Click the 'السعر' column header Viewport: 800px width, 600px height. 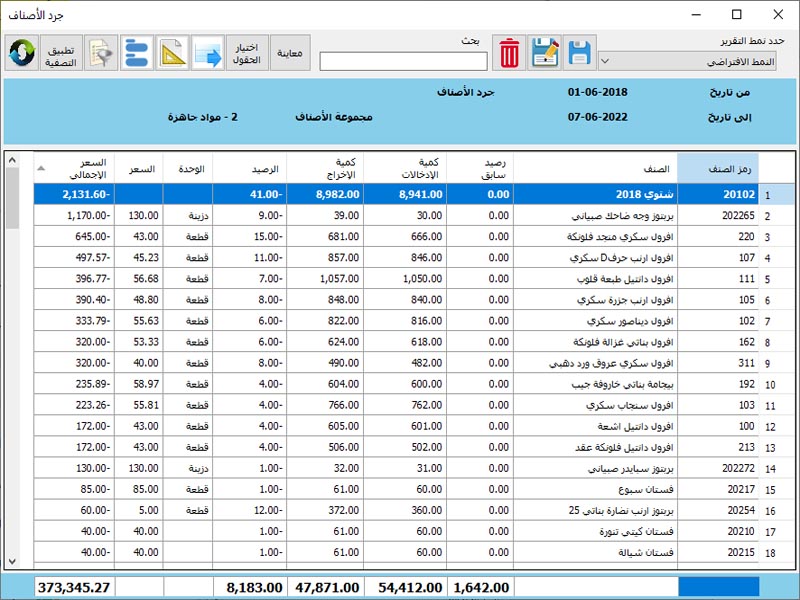[139, 169]
